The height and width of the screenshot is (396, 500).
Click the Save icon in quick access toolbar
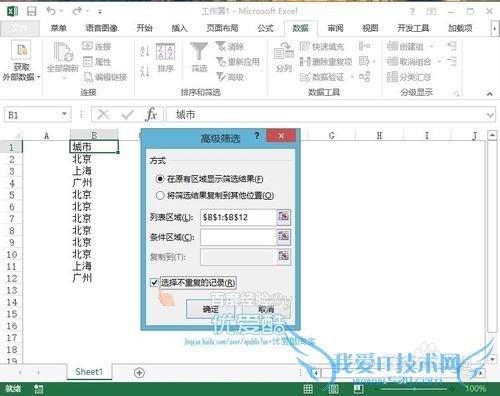click(31, 11)
